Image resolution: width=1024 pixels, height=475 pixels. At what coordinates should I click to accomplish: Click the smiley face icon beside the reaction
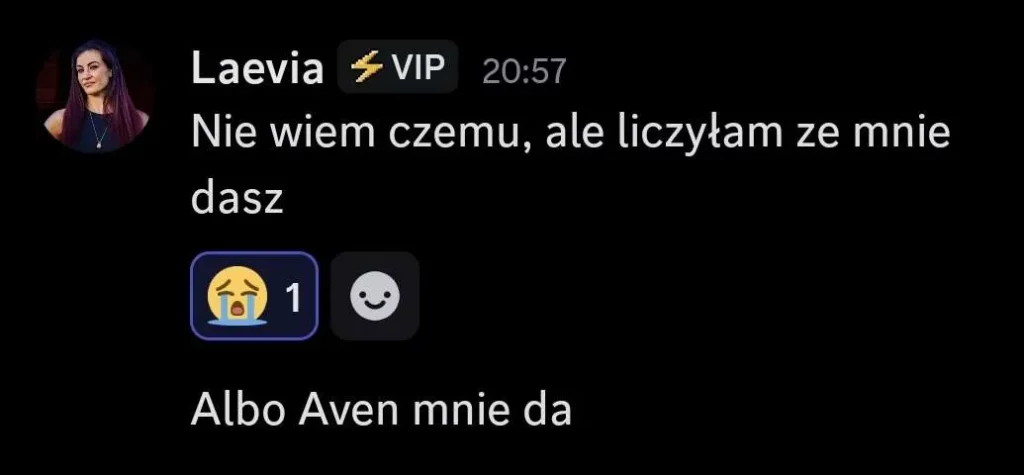375,297
